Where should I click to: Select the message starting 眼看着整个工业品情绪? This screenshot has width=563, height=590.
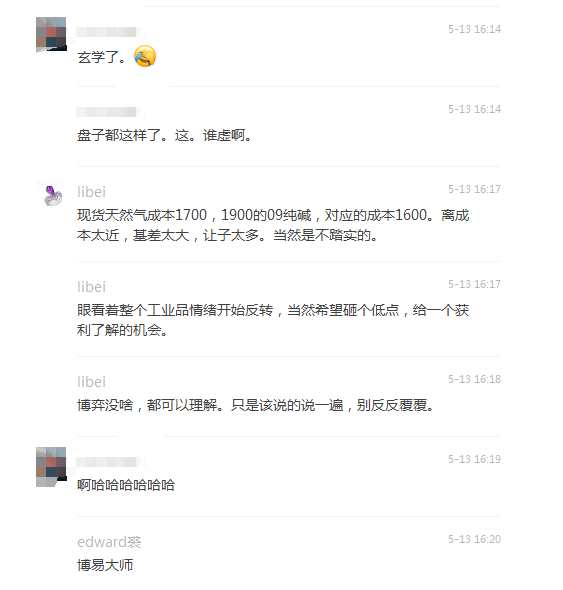(273, 320)
